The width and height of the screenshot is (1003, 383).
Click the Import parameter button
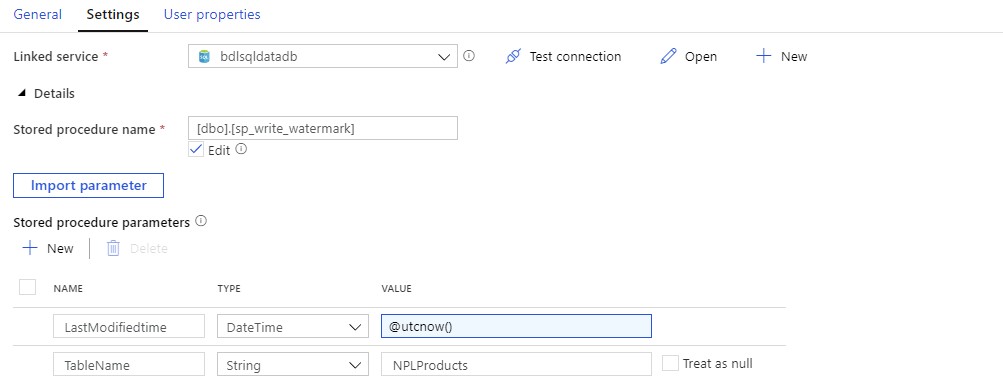tap(88, 185)
